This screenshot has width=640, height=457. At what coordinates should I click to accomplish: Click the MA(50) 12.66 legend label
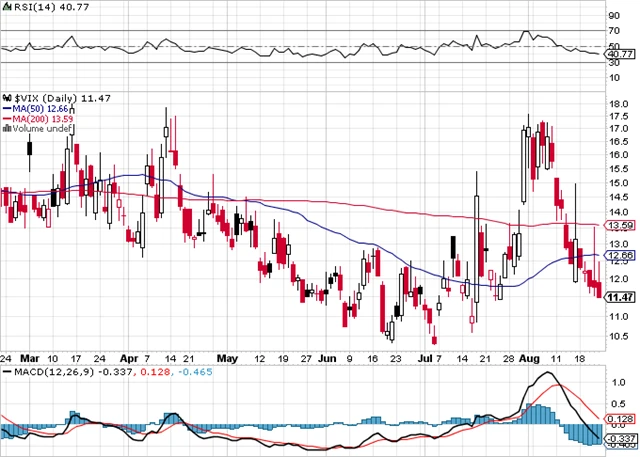(x=41, y=109)
